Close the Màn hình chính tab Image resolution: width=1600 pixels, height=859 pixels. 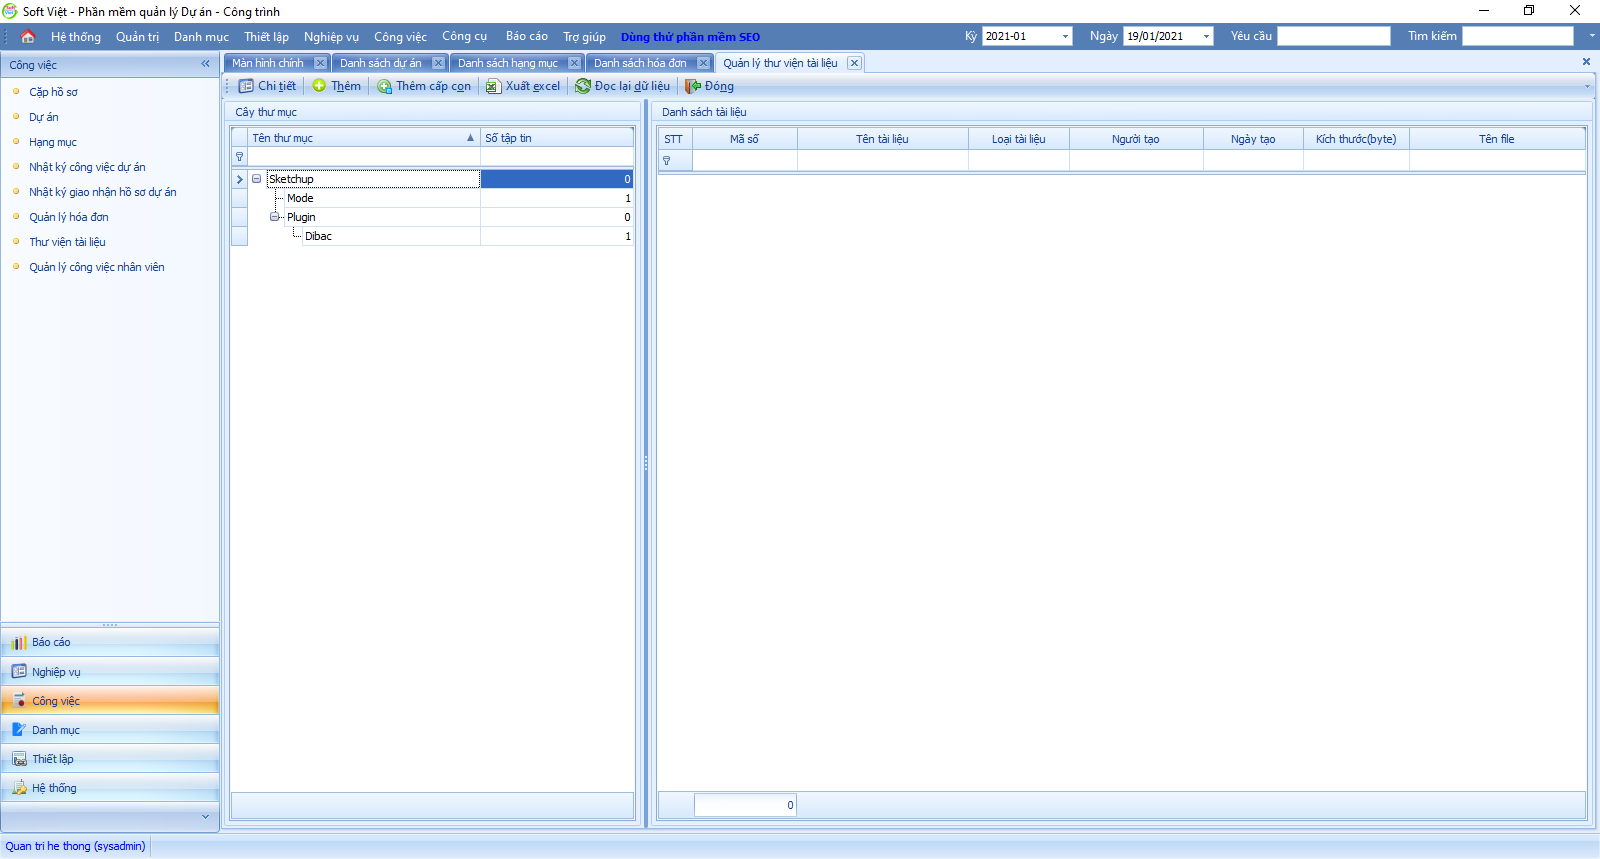[320, 63]
